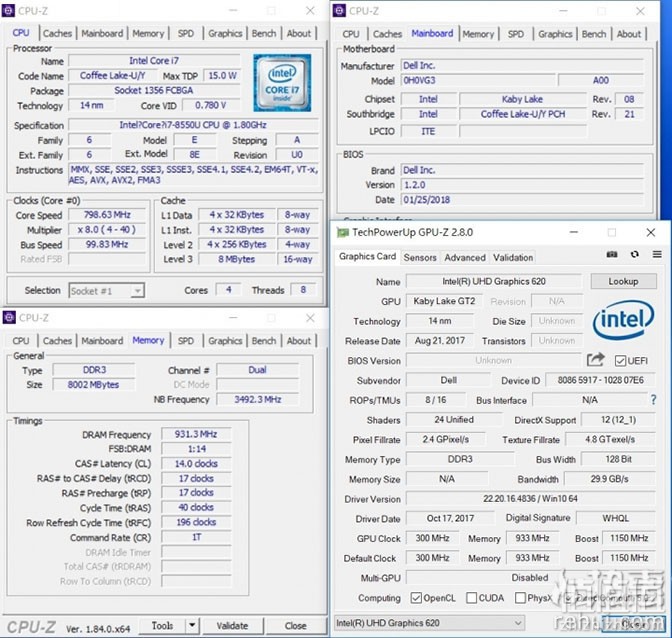Viewport: 672px width, 638px height.
Task: Open Bench tab in CPU-Z Processor window
Action: coord(264,33)
